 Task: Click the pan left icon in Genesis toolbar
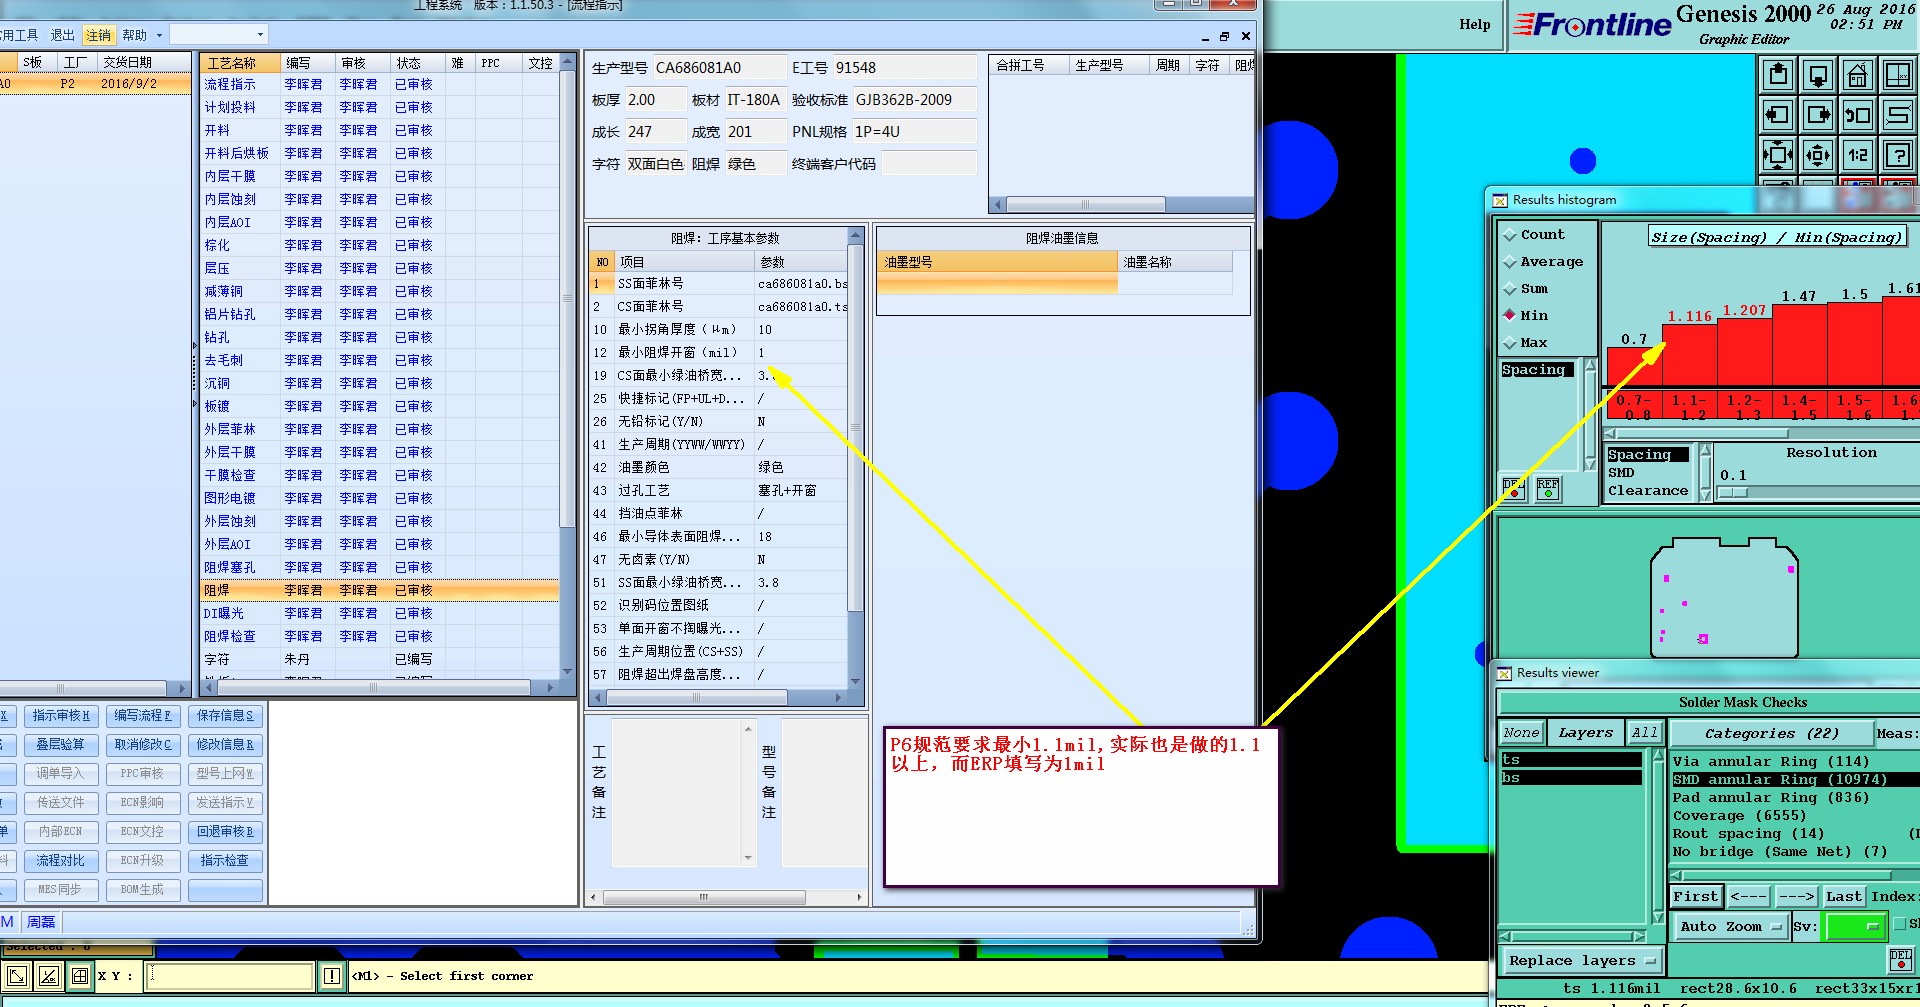click(1778, 115)
